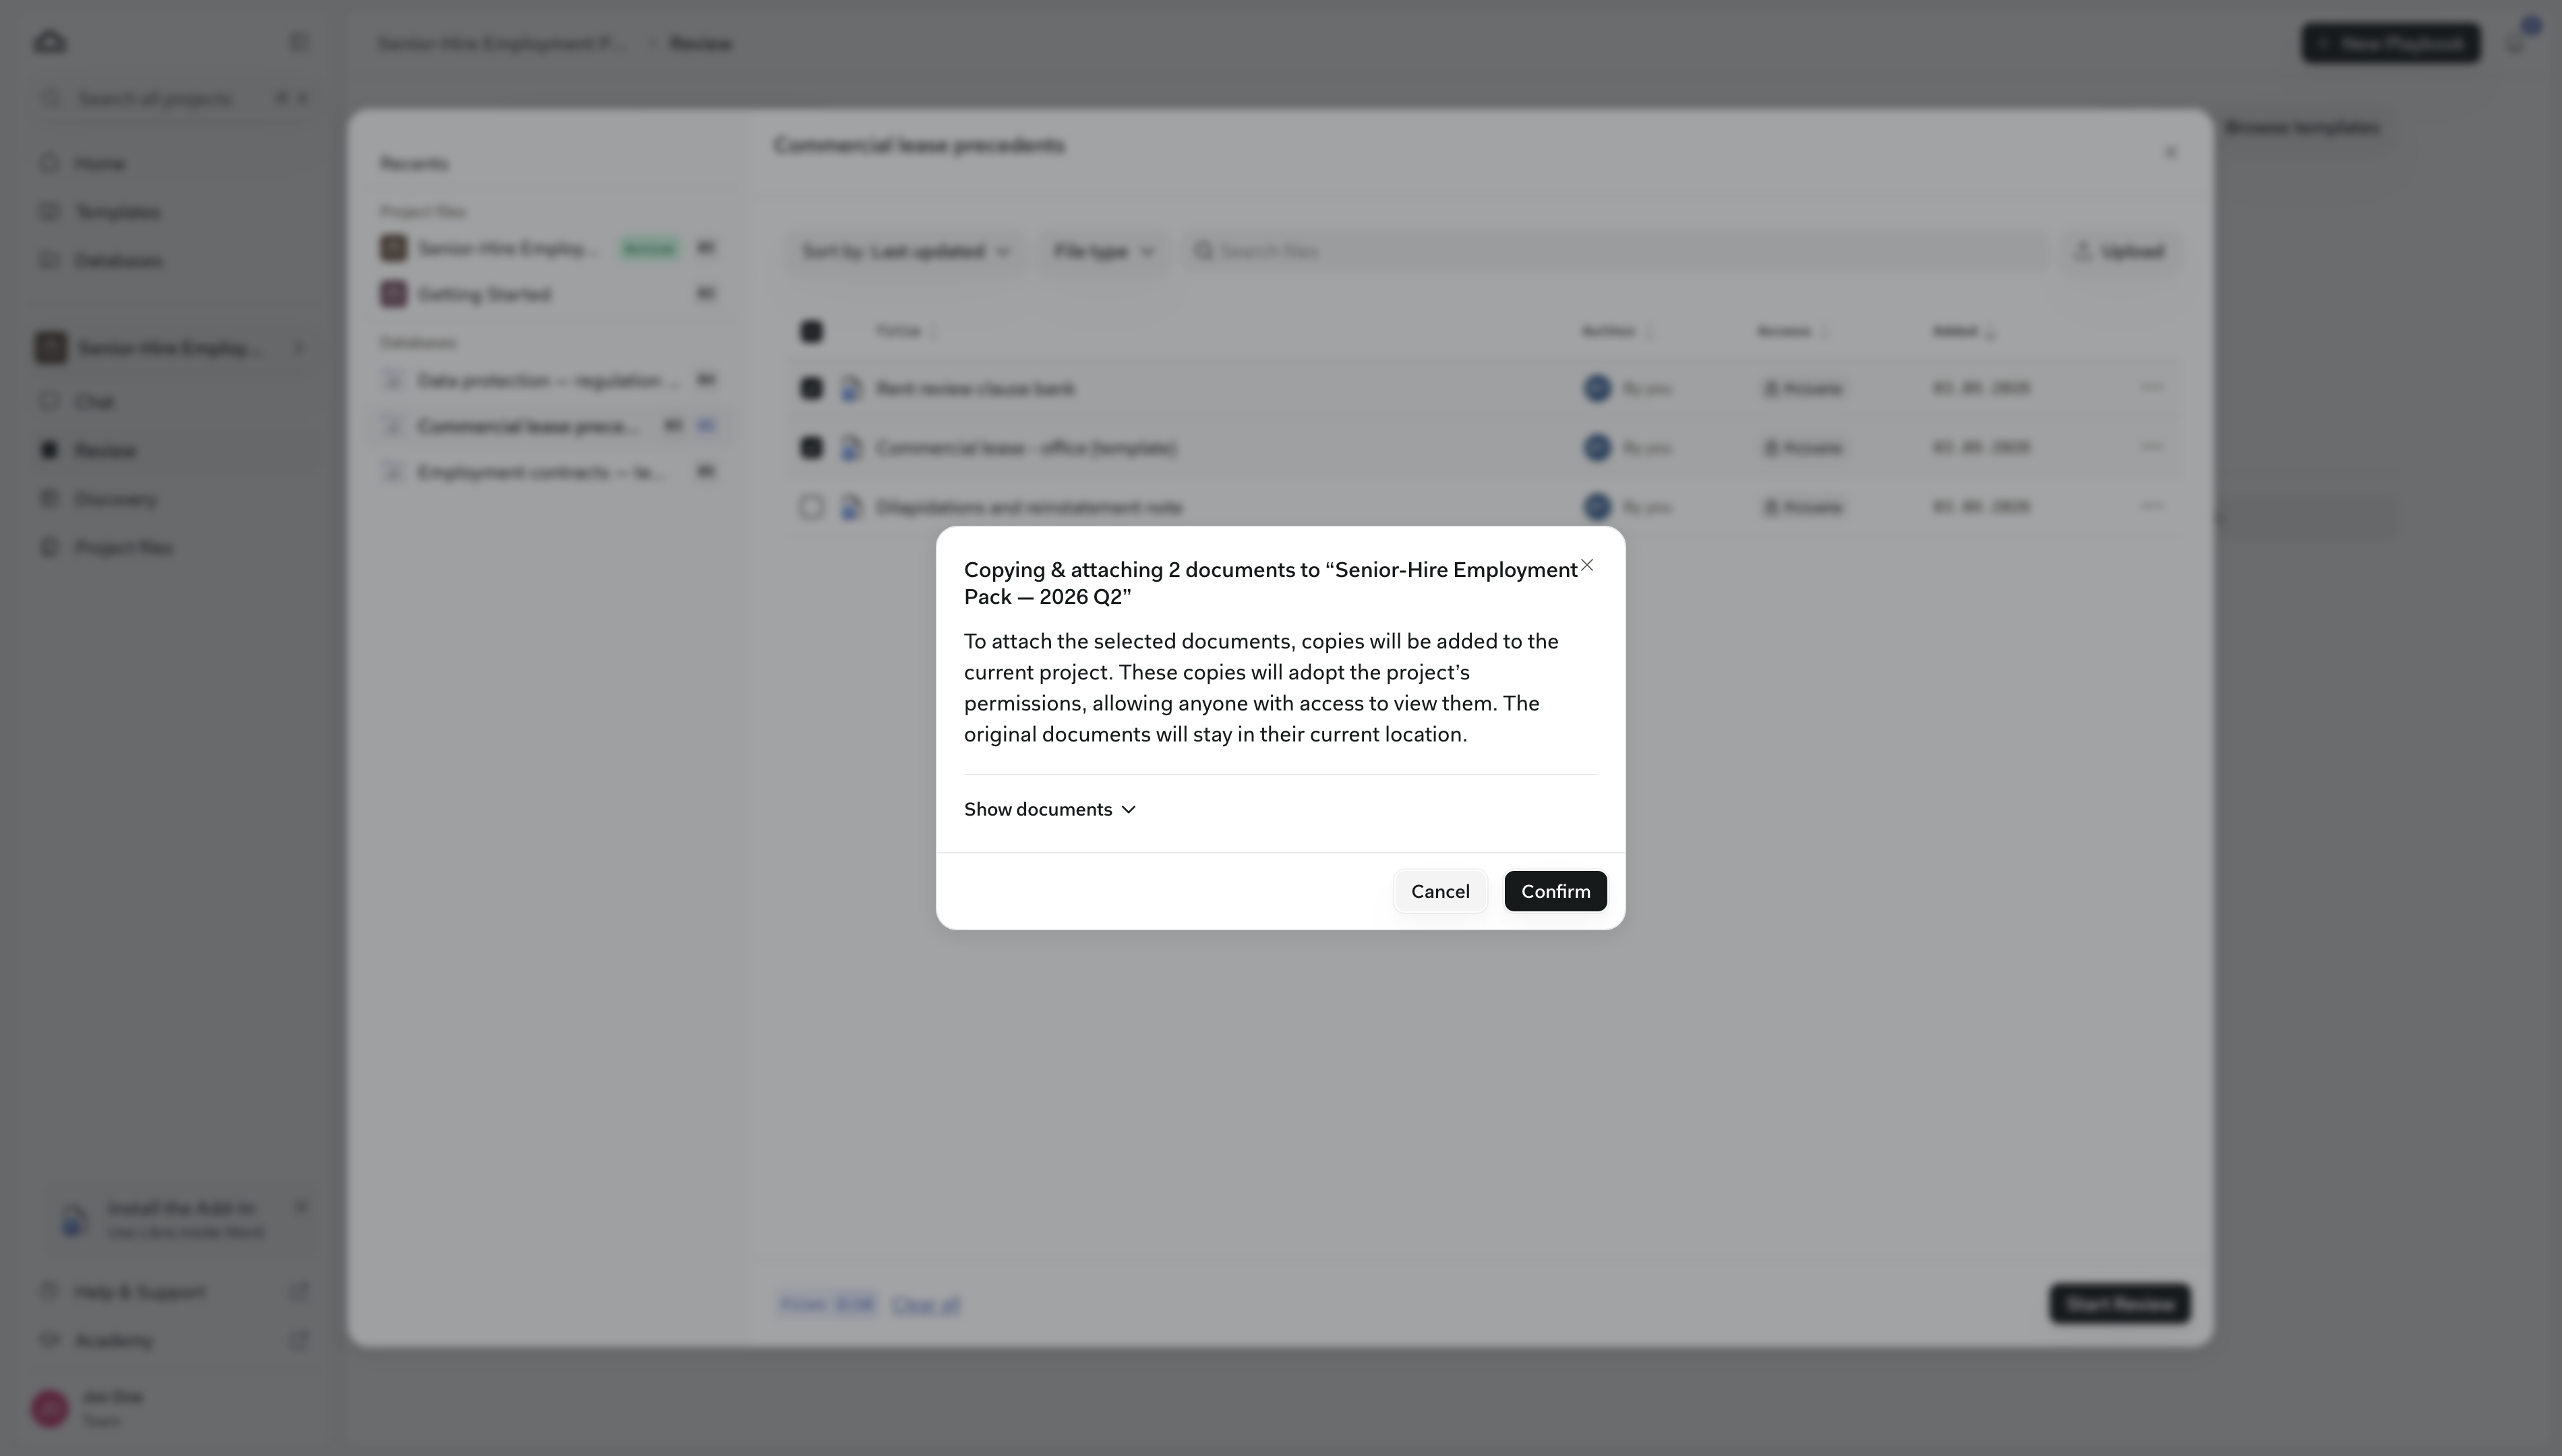Open Discovery in the blurred sidebar
This screenshot has width=2562, height=1456.
point(115,499)
